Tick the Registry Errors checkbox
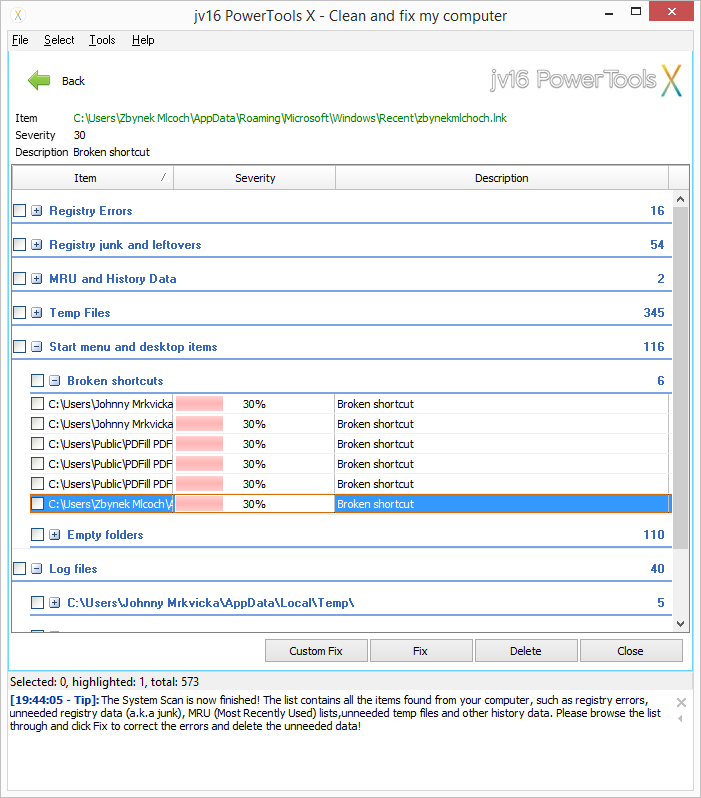The width and height of the screenshot is (701, 798). (19, 211)
